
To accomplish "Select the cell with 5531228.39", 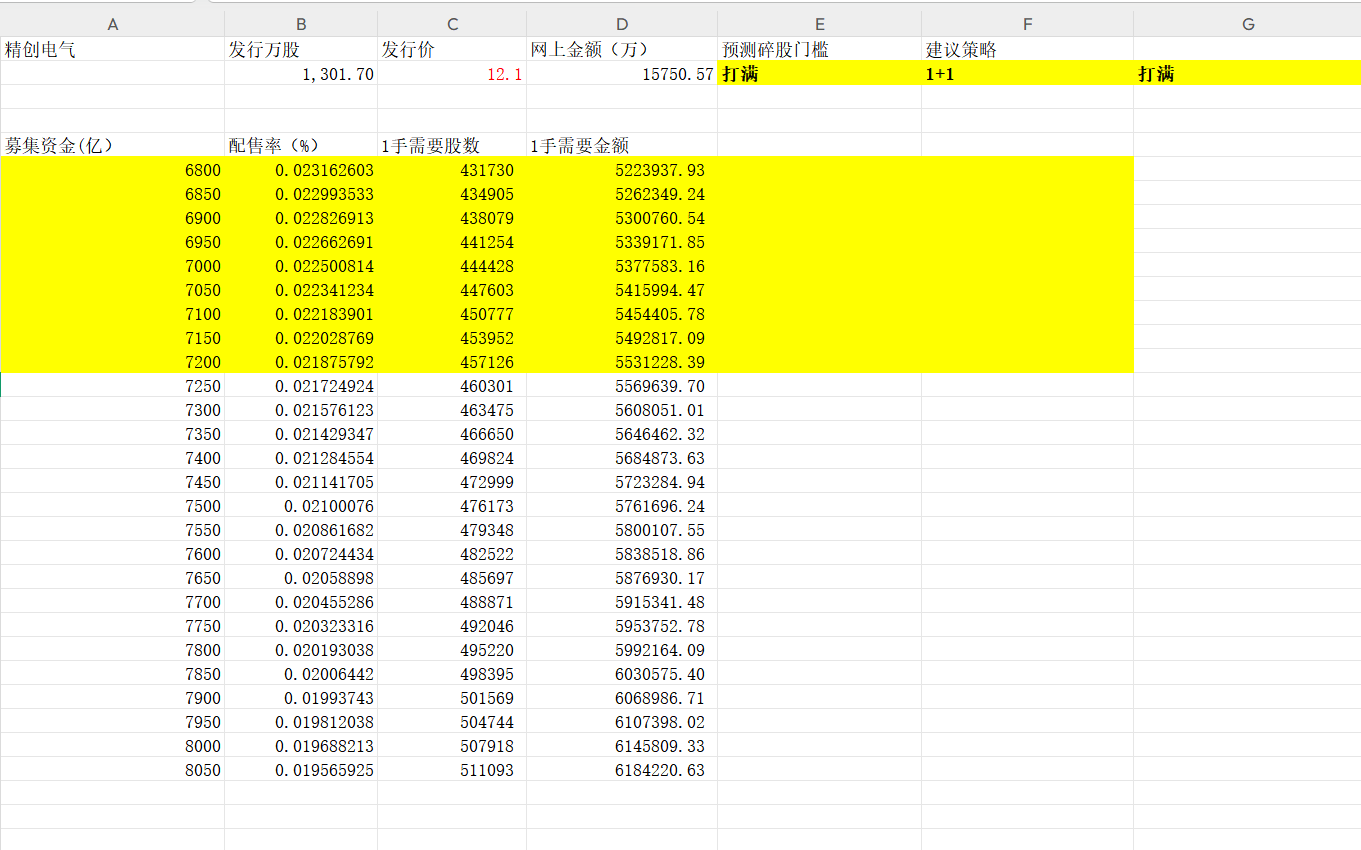I will [622, 362].
